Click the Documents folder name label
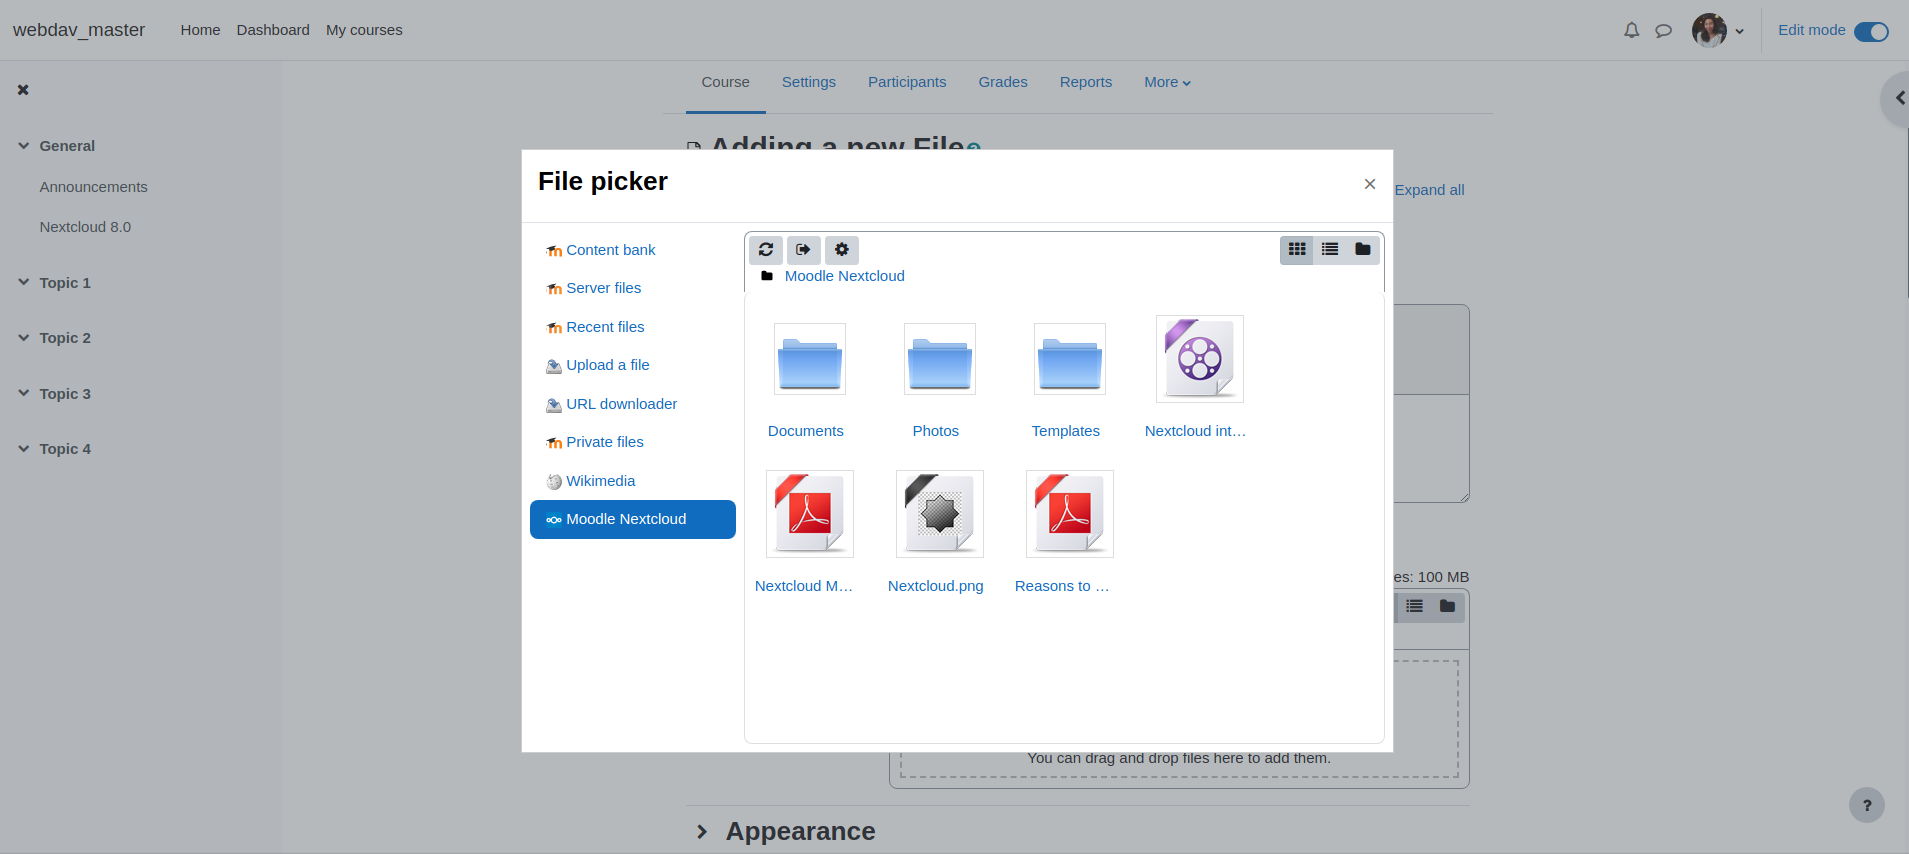This screenshot has width=1909, height=854. (x=806, y=431)
